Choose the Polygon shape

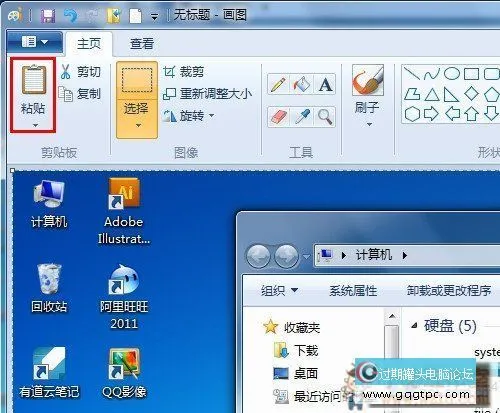click(412, 94)
